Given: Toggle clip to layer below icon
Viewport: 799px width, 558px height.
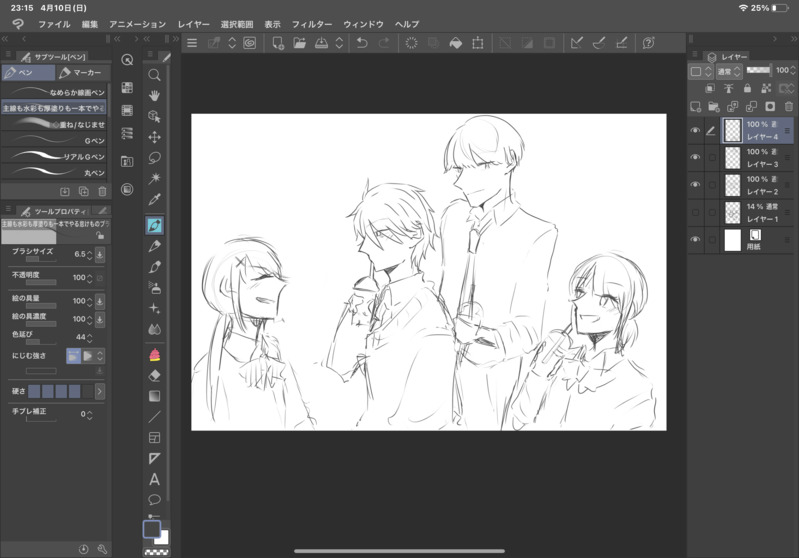Looking at the screenshot, I should [709, 88].
